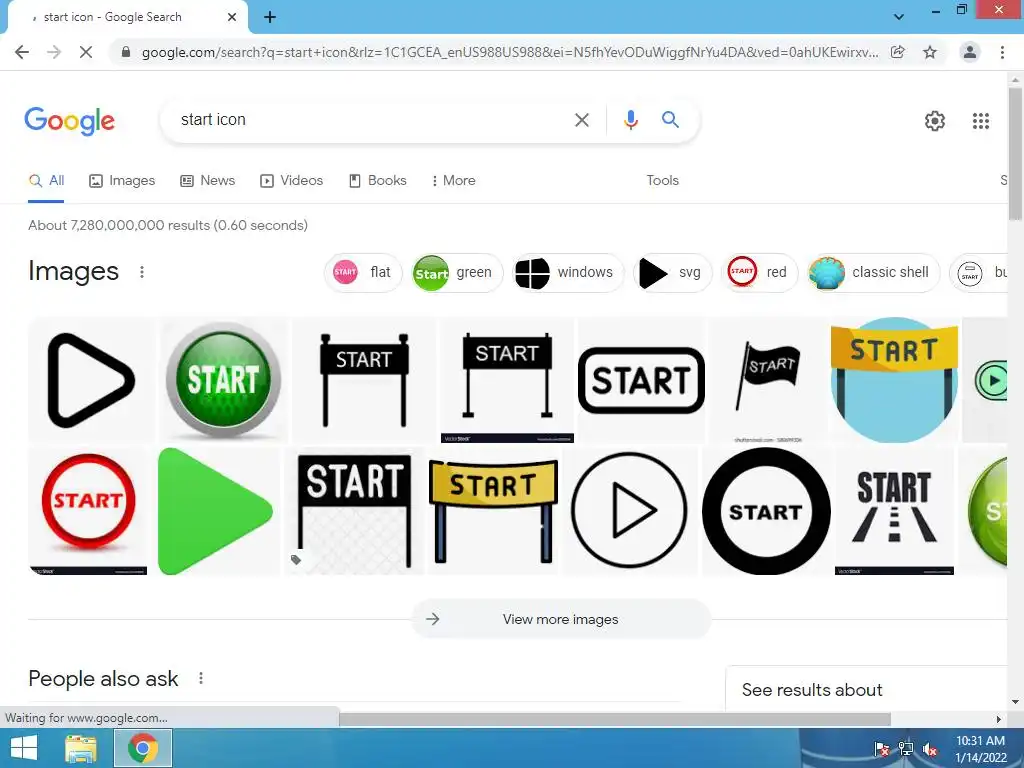Open the green round START button image
1024x768 pixels.
point(223,380)
